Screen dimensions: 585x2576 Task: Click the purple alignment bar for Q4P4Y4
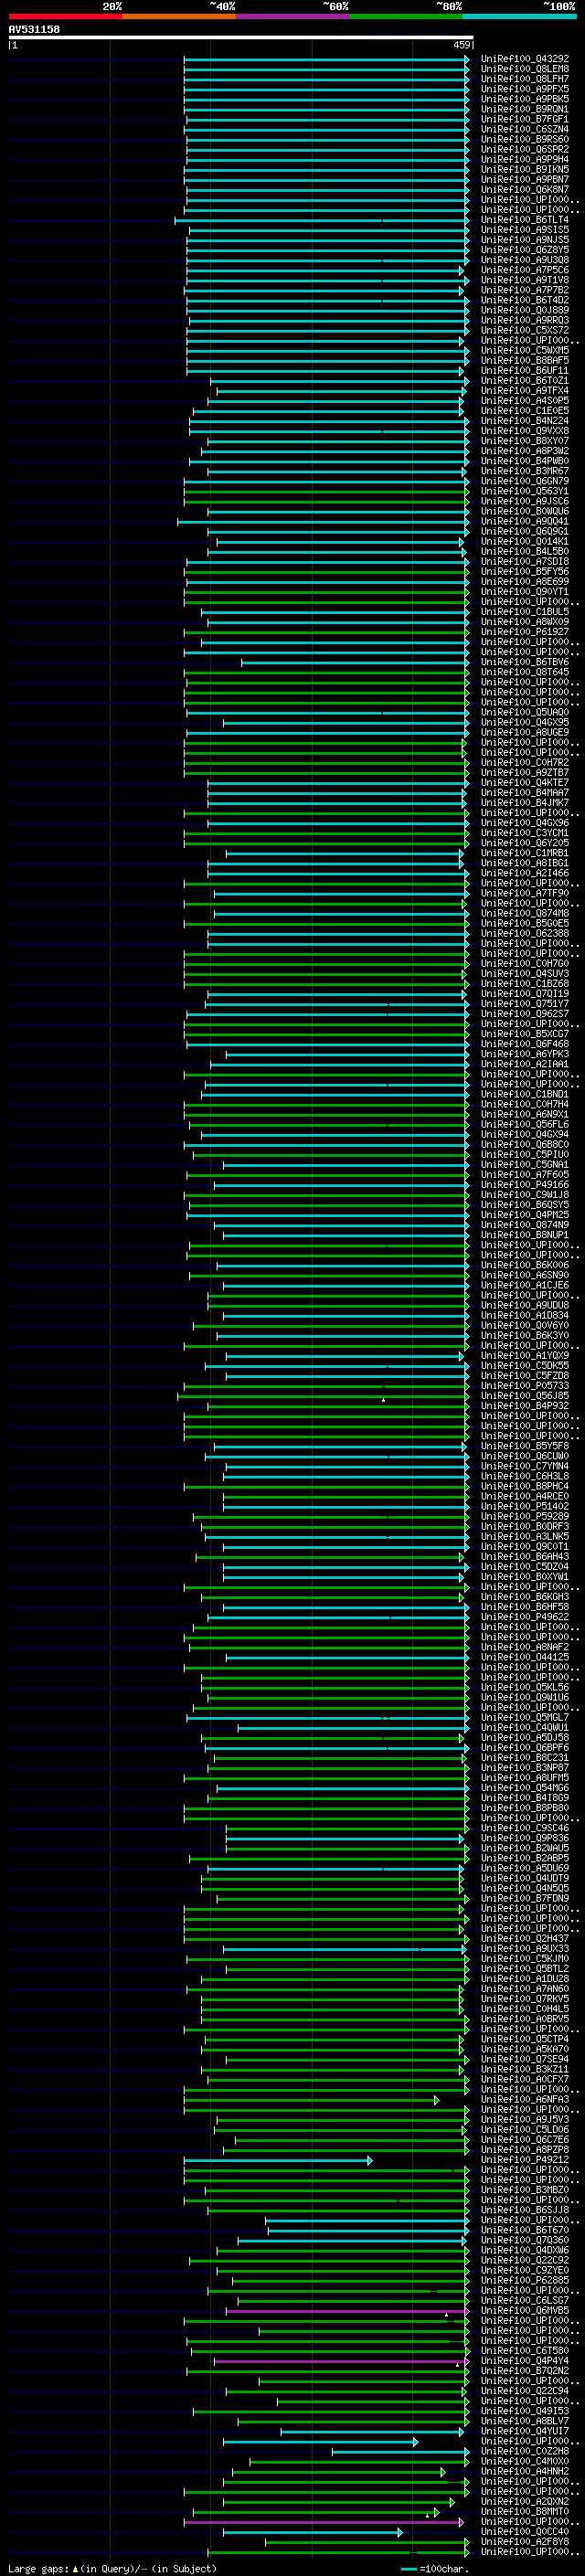click(341, 2361)
